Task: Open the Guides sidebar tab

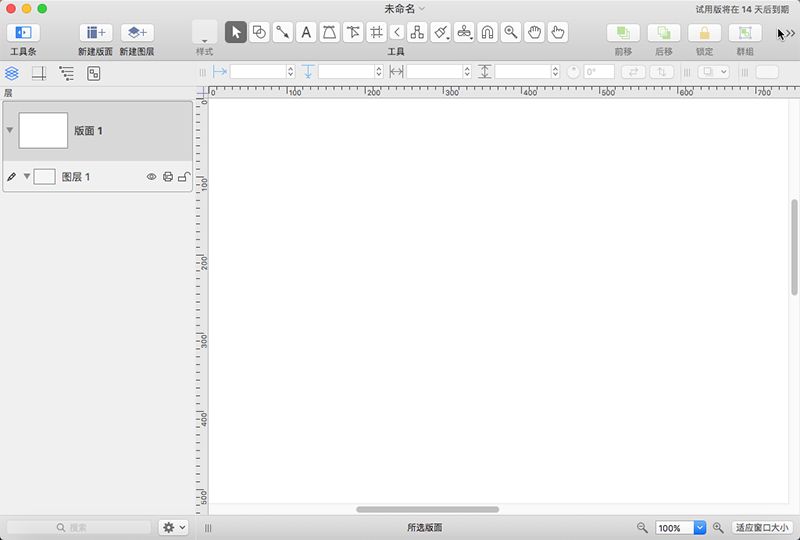Action: click(39, 73)
